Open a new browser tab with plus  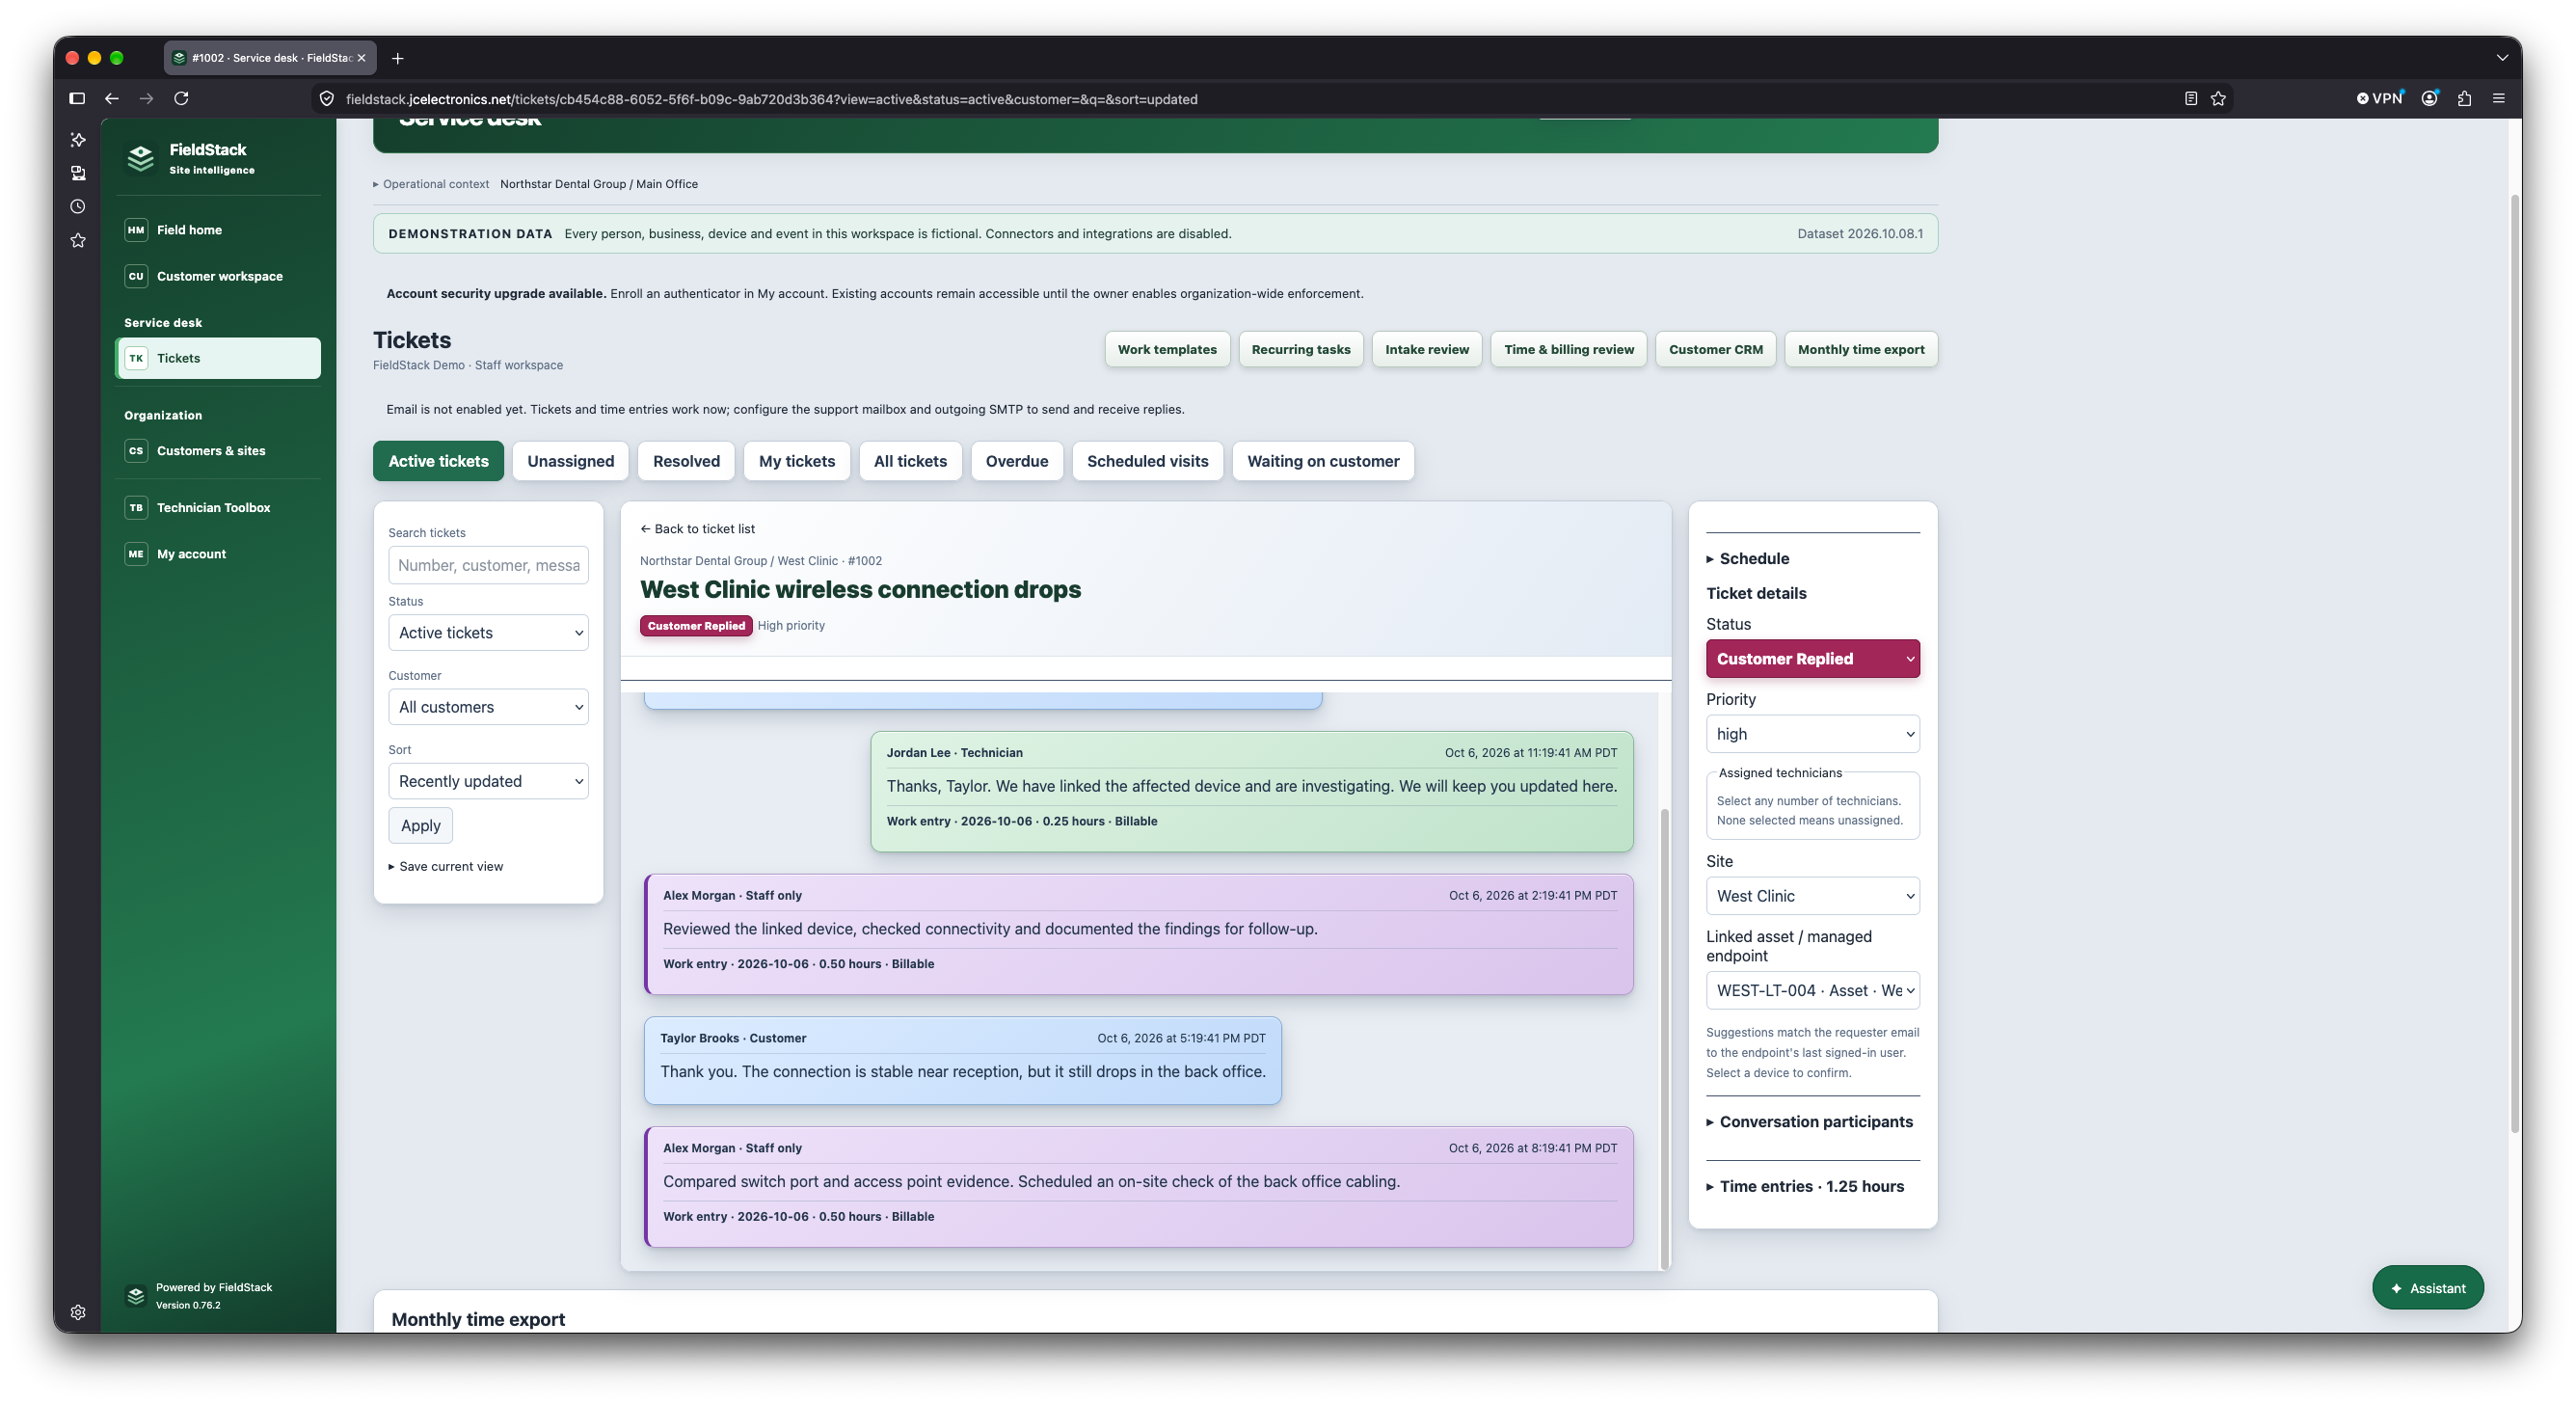pos(397,58)
